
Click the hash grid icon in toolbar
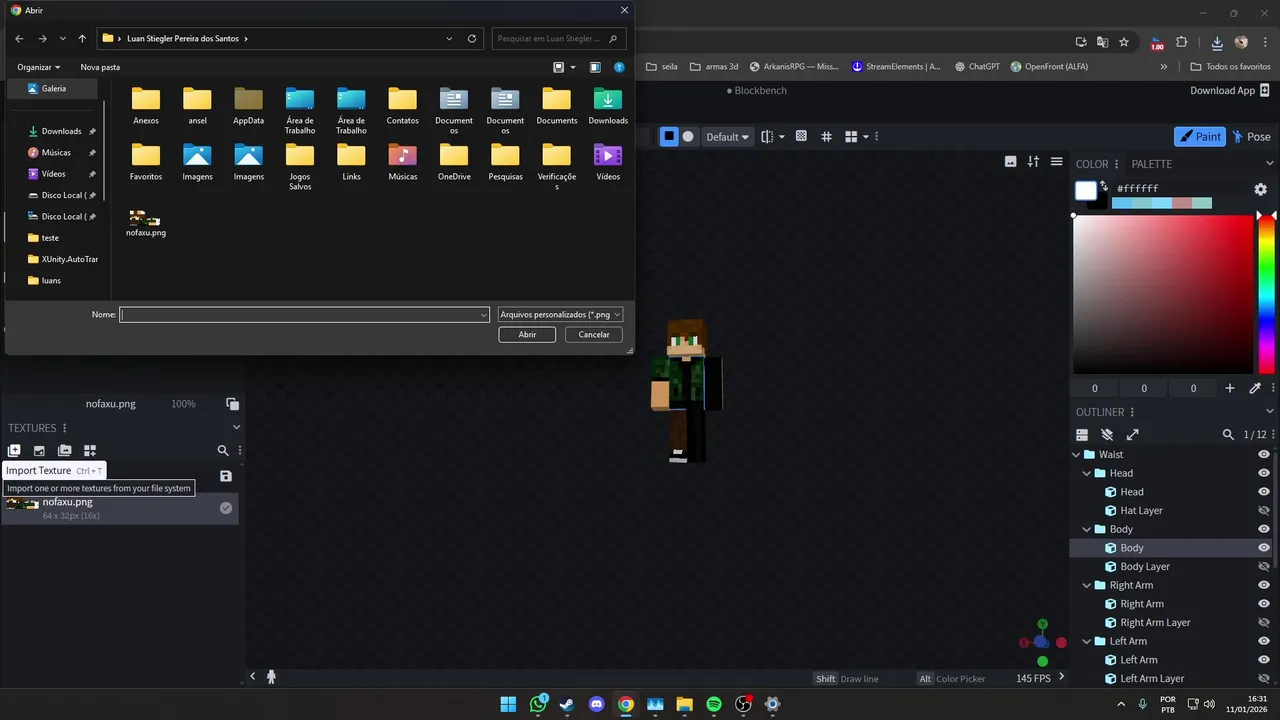(x=827, y=136)
